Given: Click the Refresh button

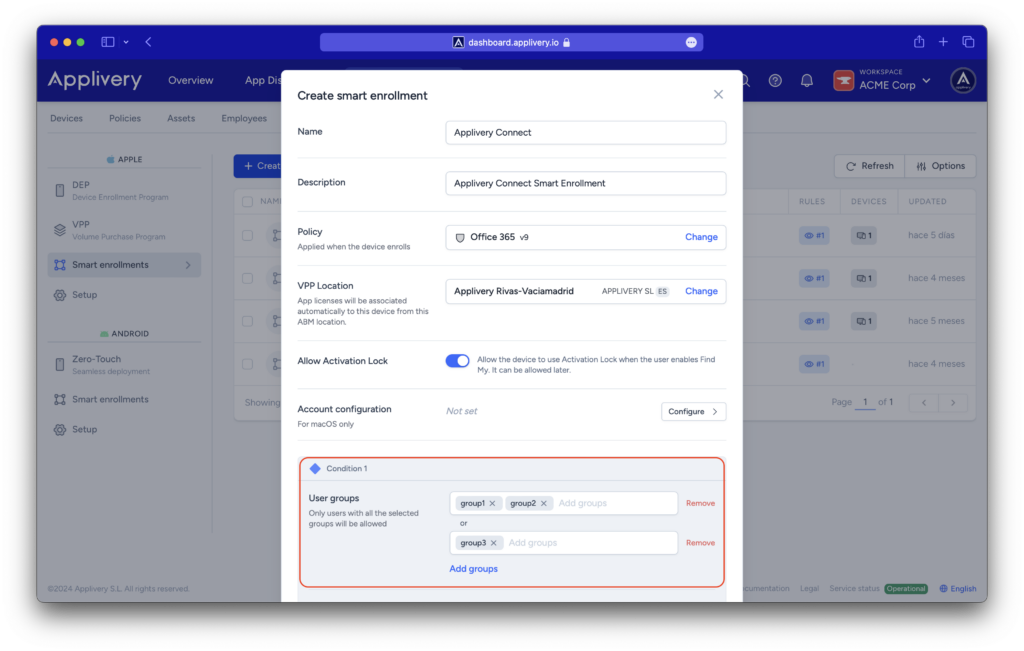Looking at the screenshot, I should coord(869,166).
